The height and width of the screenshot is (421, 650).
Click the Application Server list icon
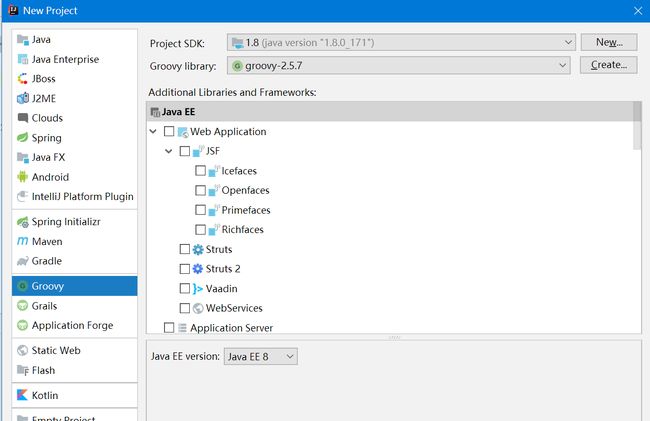coord(182,328)
